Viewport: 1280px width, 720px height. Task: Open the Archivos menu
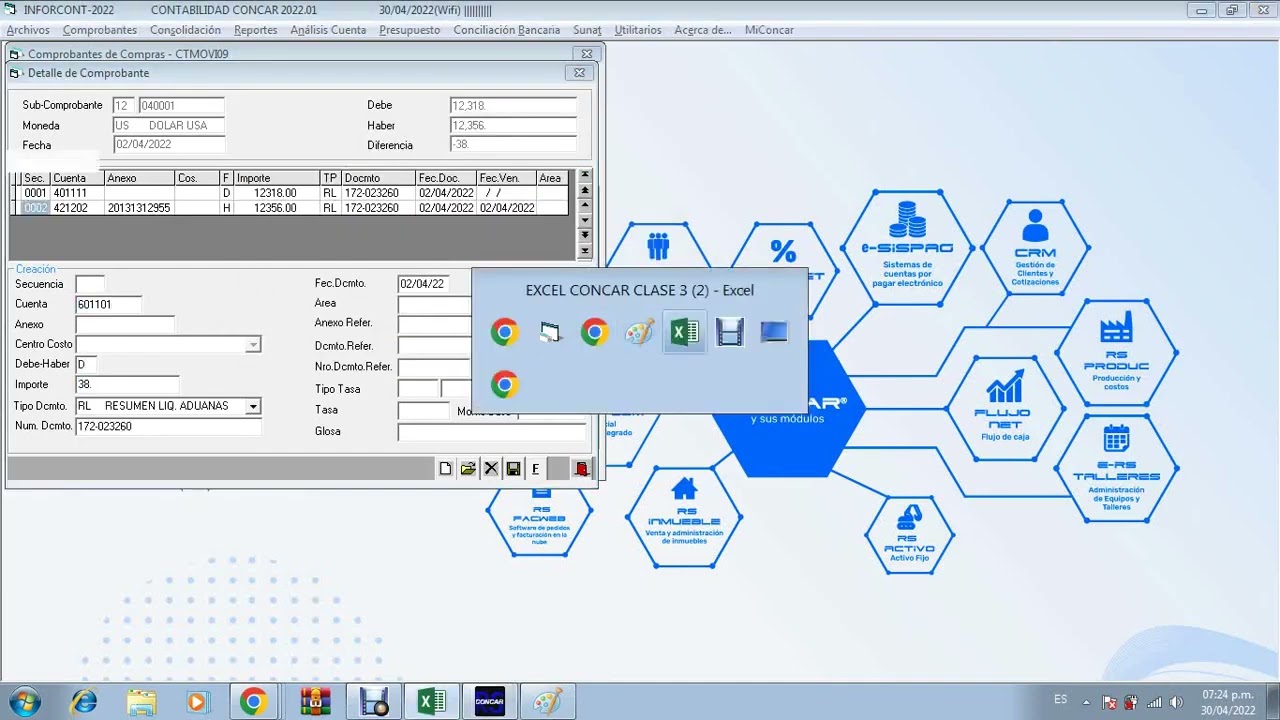coord(28,30)
